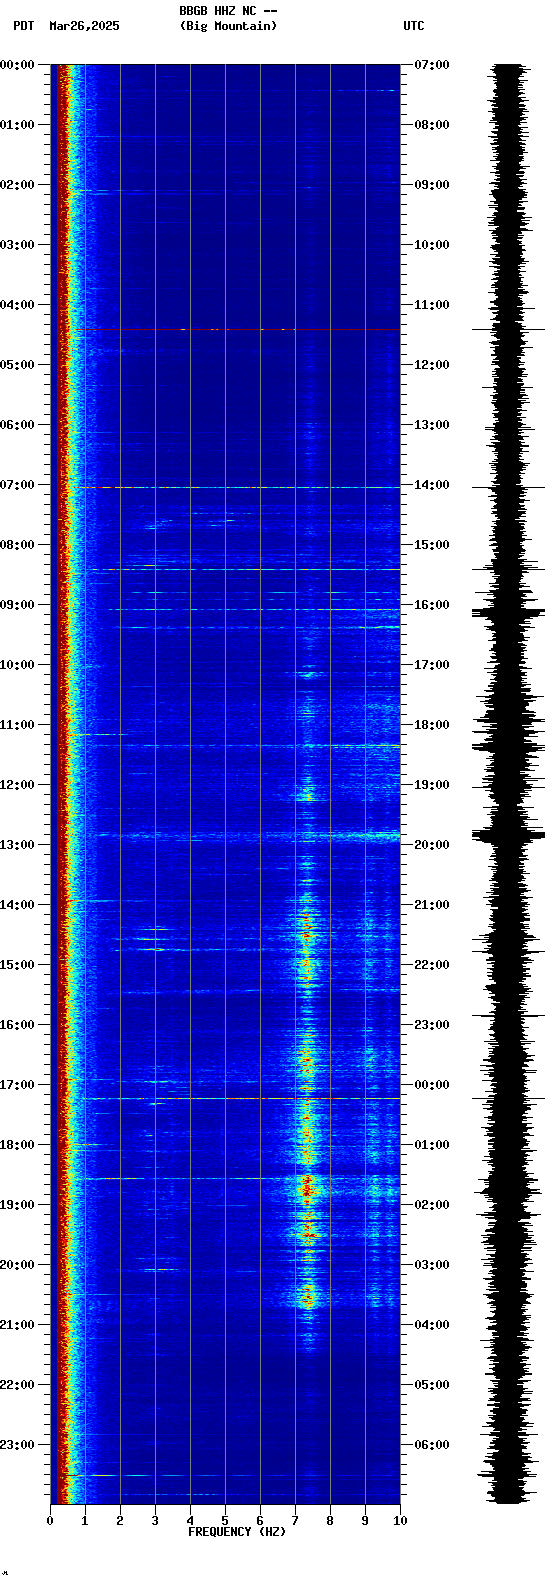Click the 10:00 UTC time label on the right axis
552x1584 pixels.
[x=432, y=245]
